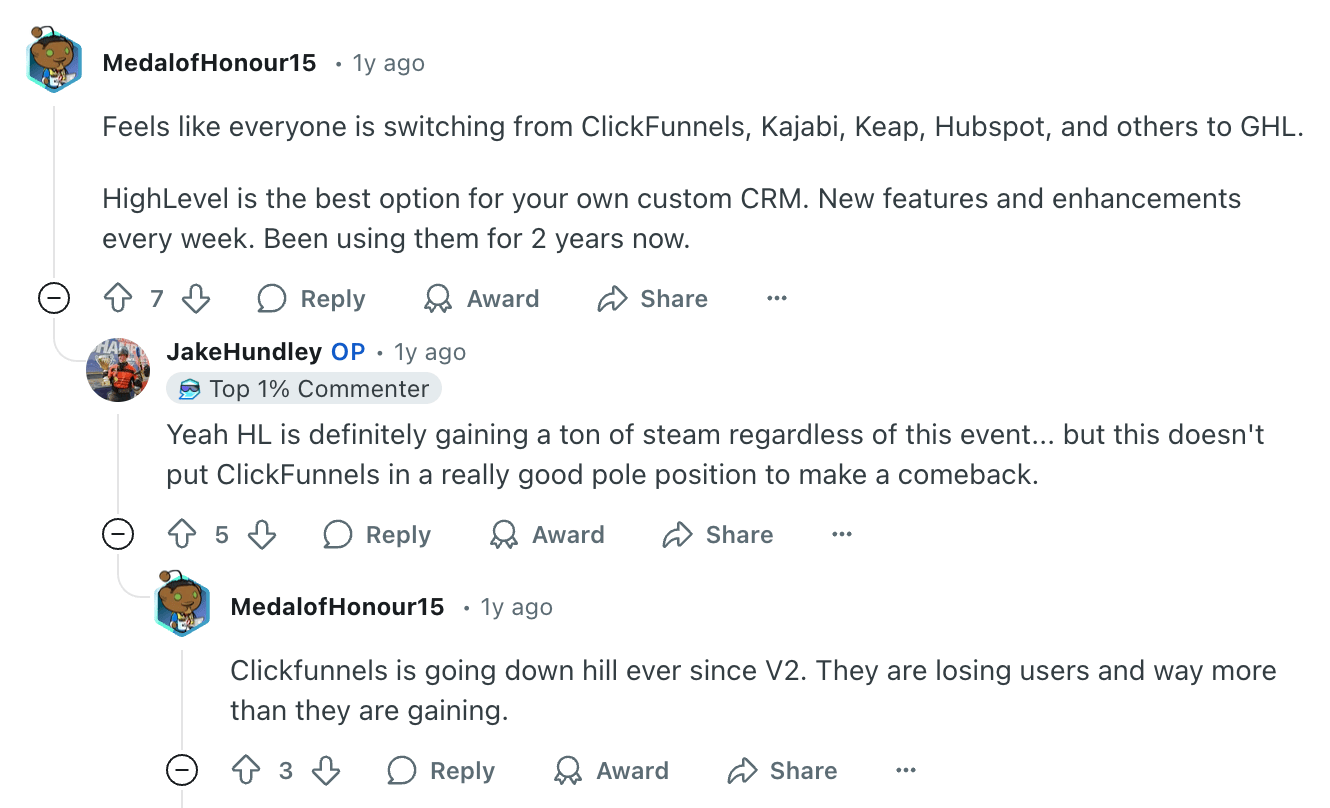Reply to JakeHundley's comment
The width and height of the screenshot is (1330, 808).
pyautogui.click(x=377, y=535)
